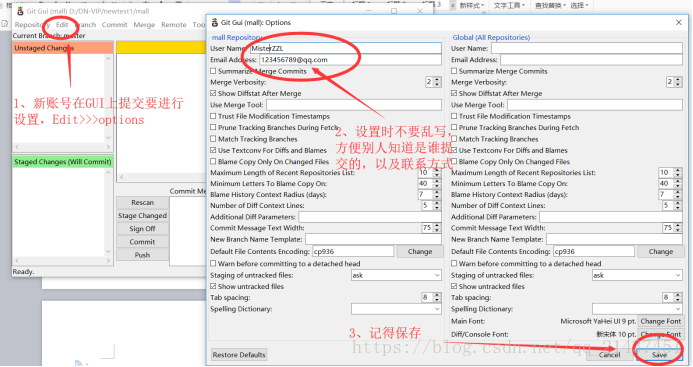Focus the mall repository User Name field

(346, 48)
